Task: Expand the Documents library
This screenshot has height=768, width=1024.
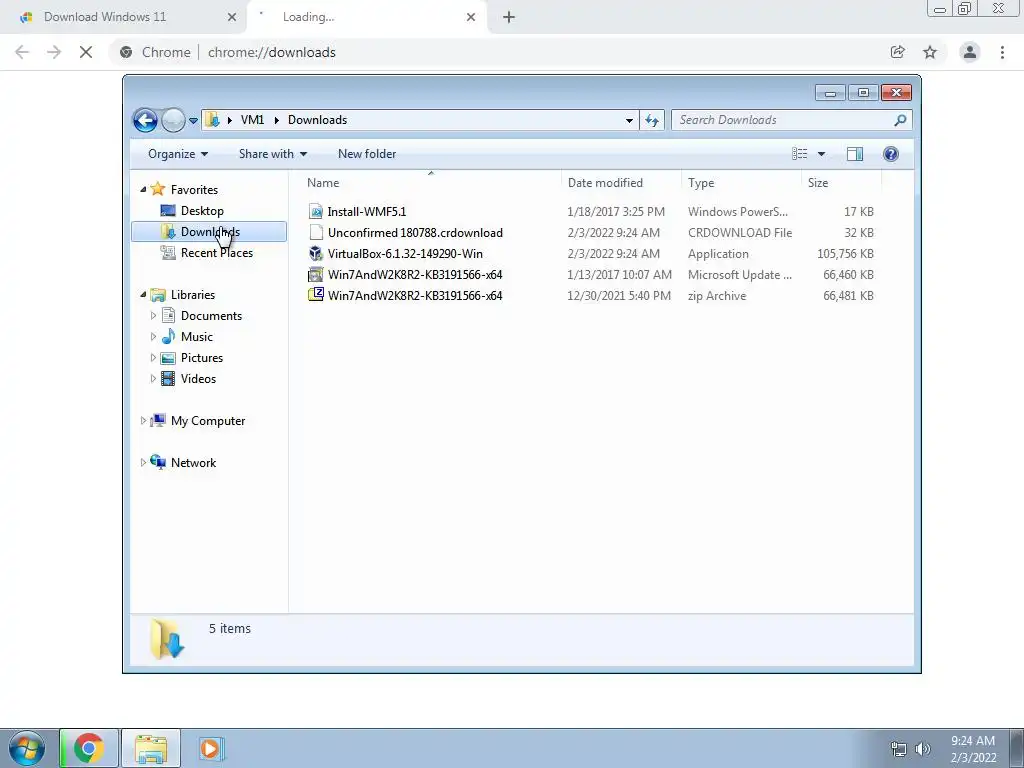Action: 153,315
